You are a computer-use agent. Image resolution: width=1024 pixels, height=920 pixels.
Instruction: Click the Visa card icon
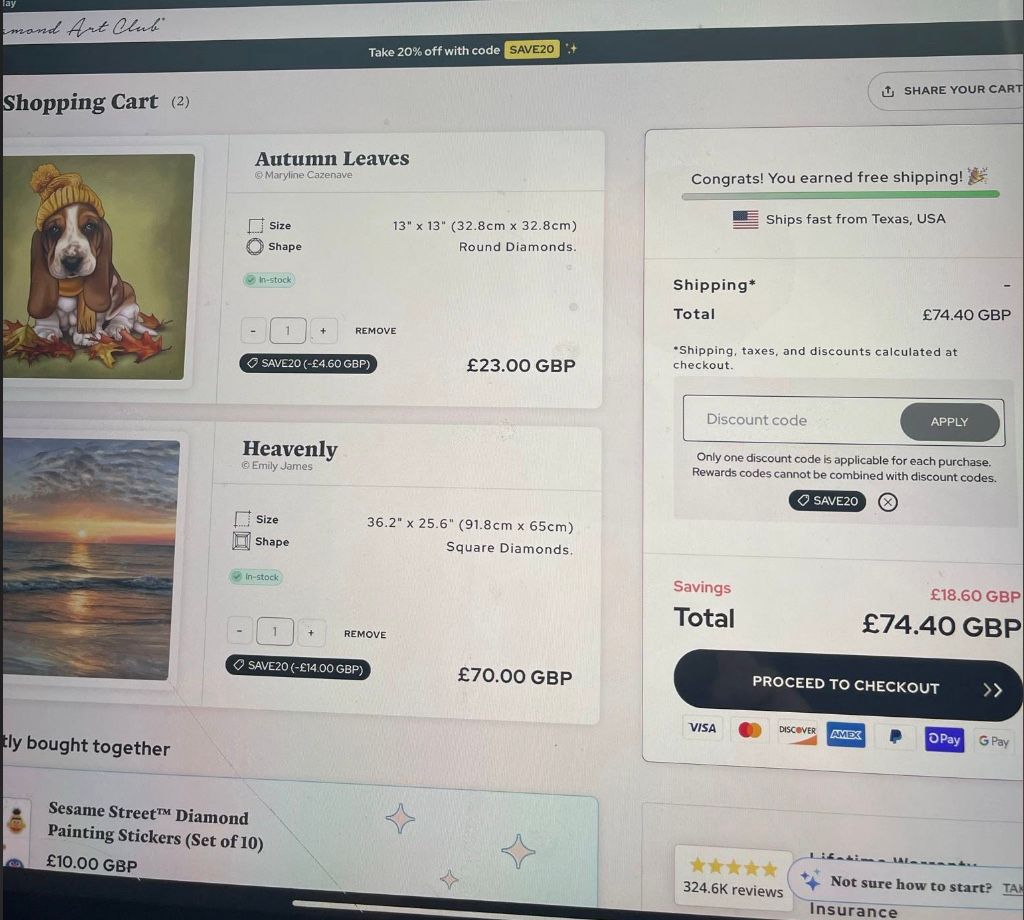(702, 727)
